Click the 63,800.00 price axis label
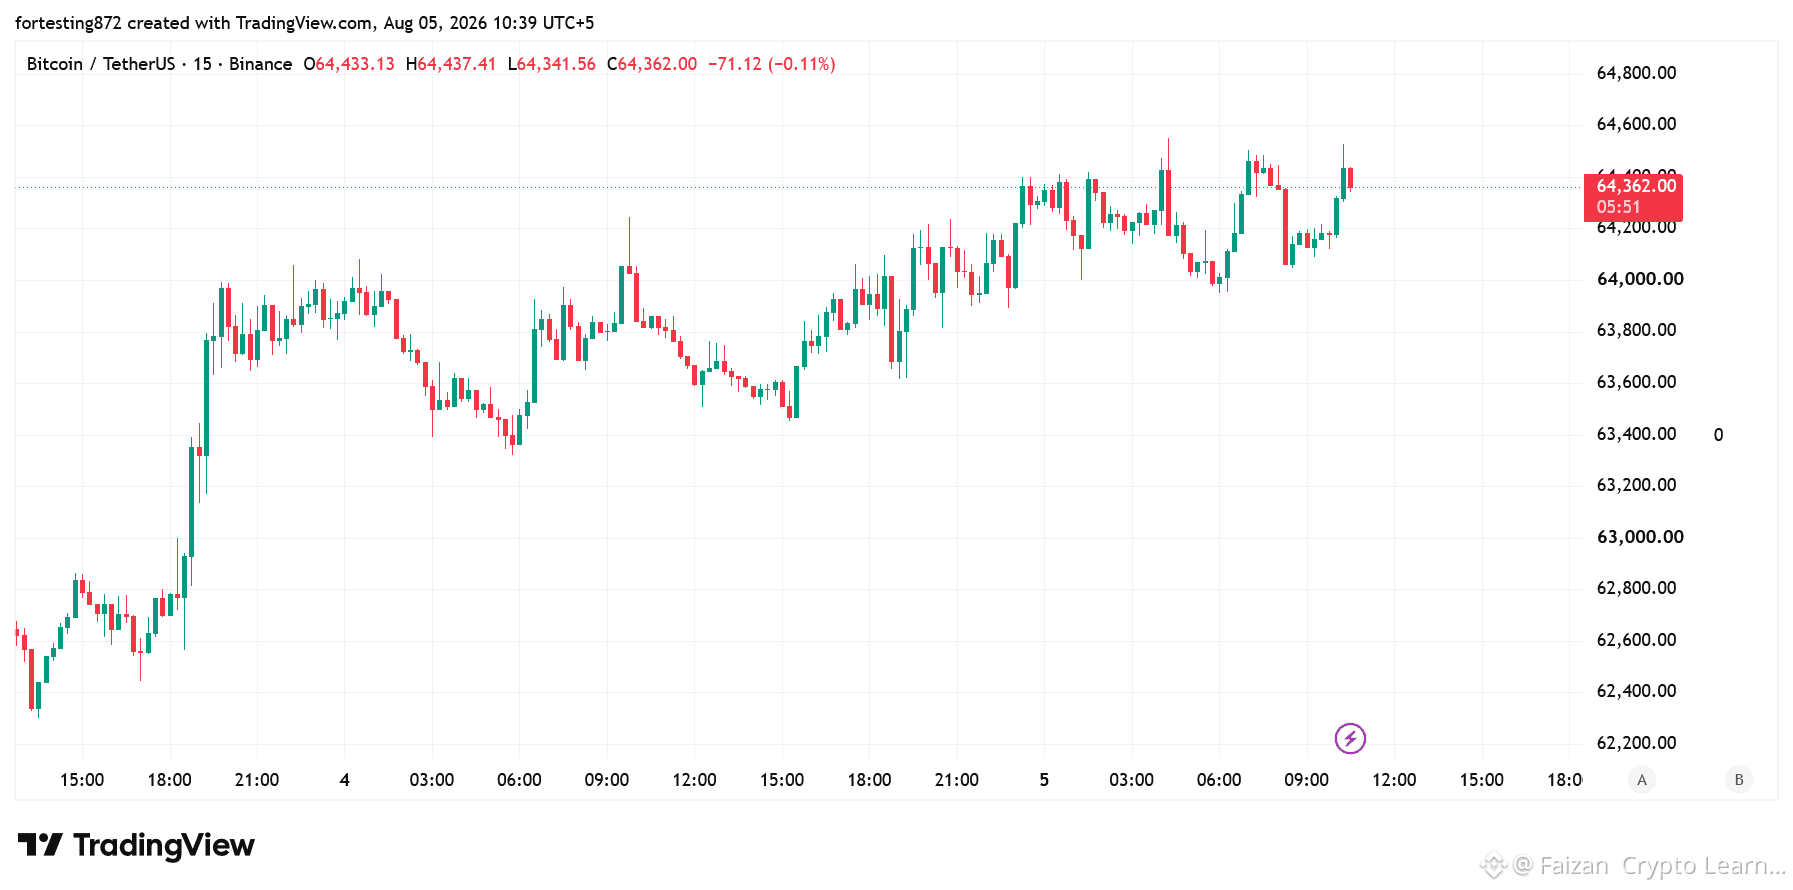 pos(1636,330)
